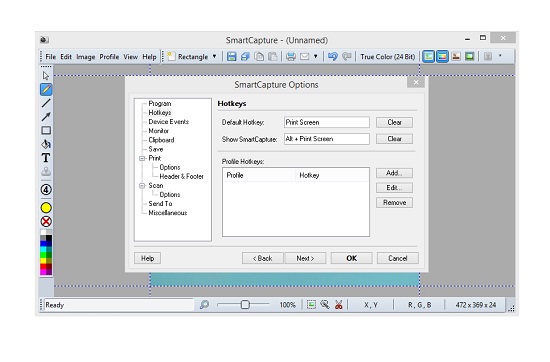This screenshot has height=362, width=550.
Task: Click the Add... profile hotkey button
Action: (394, 173)
